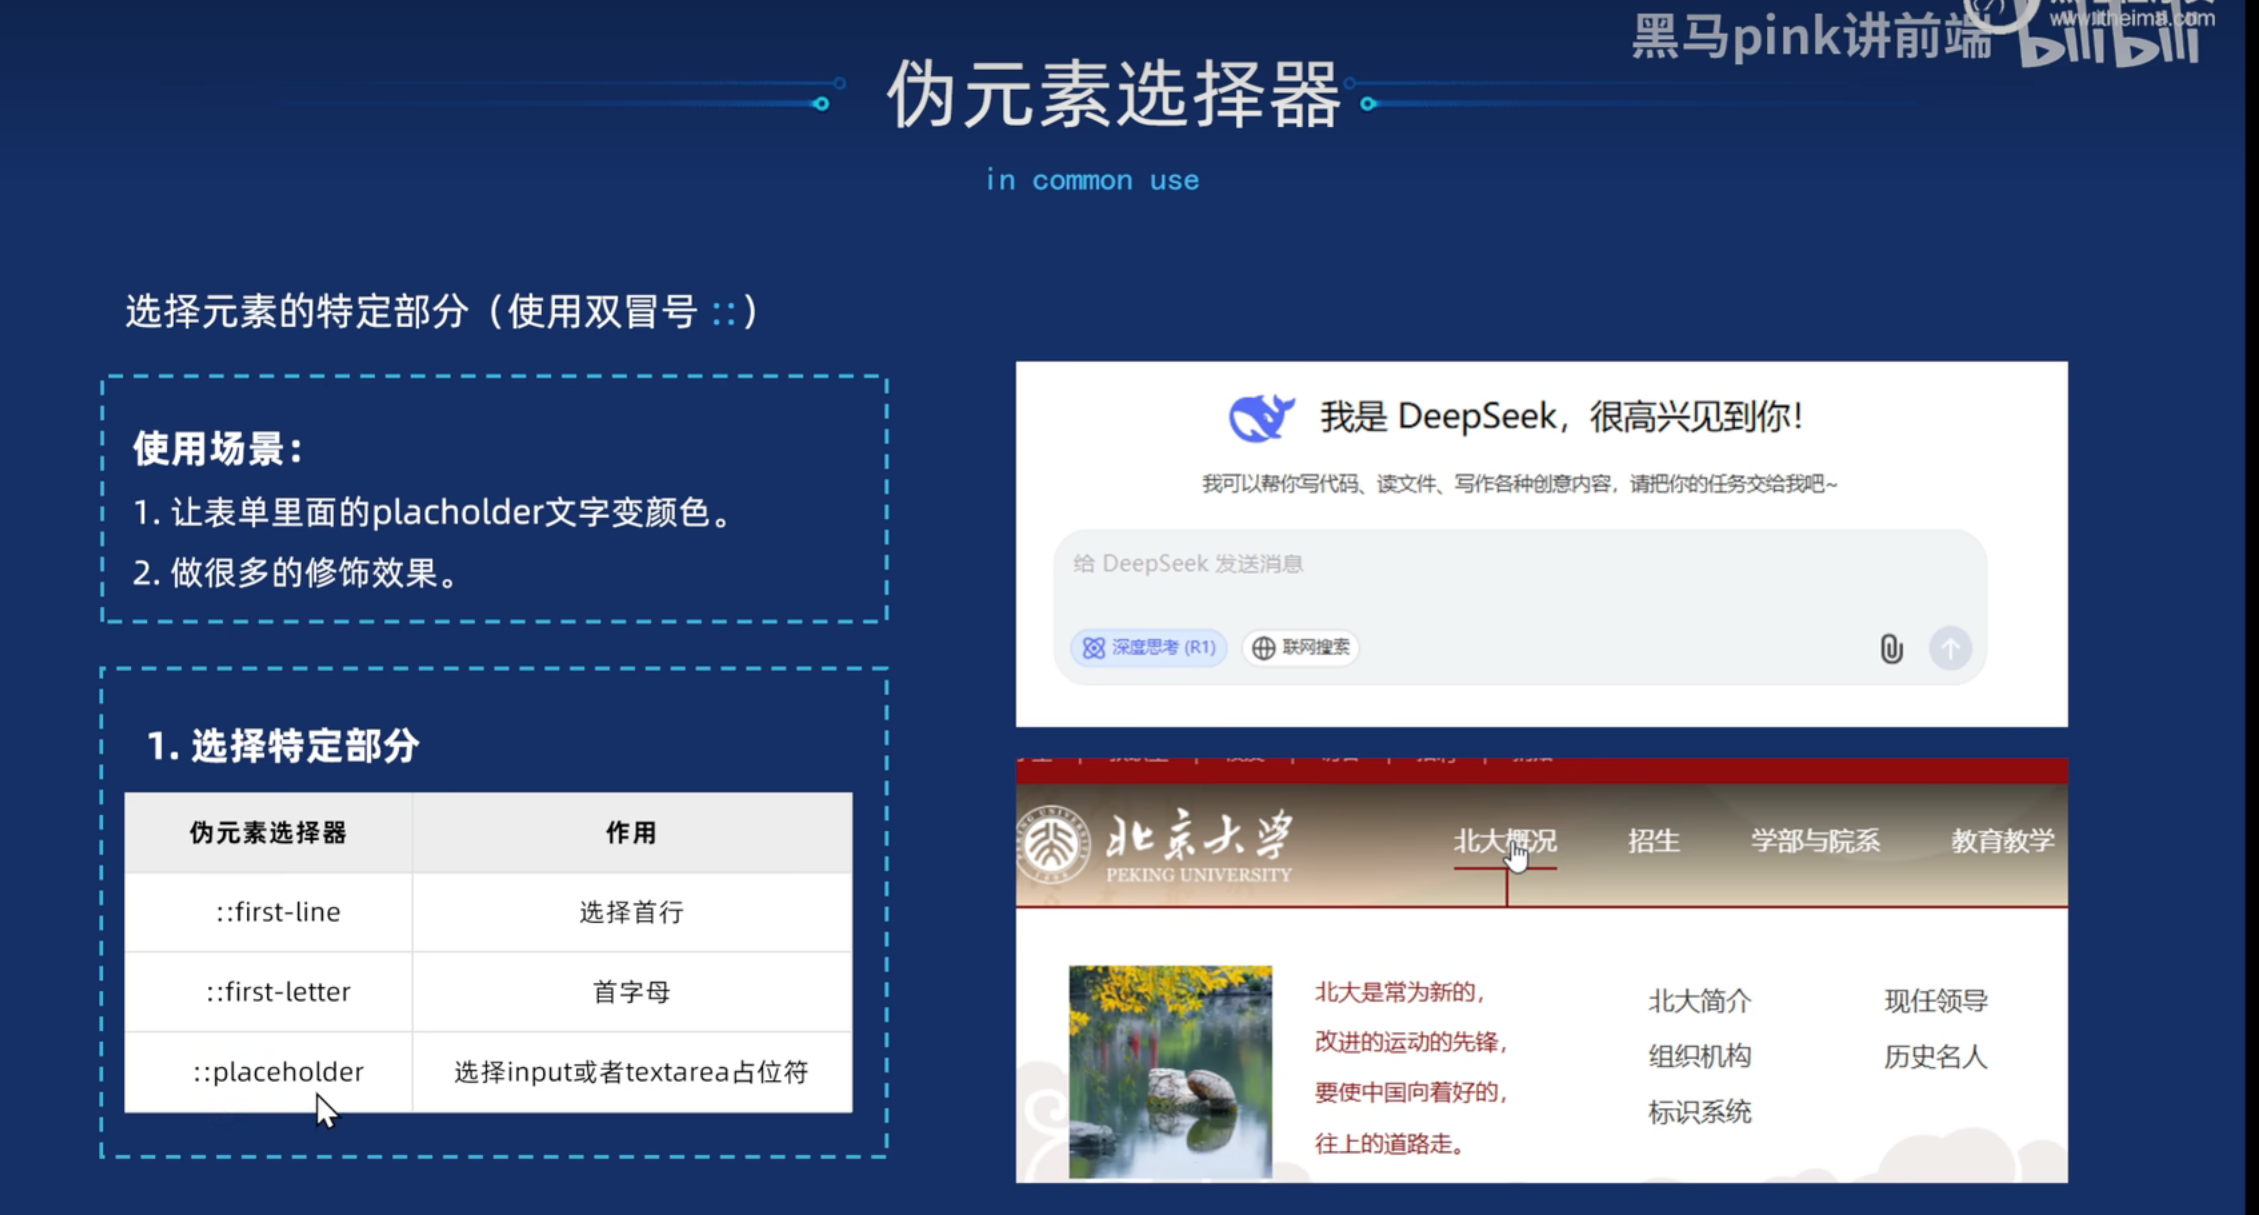This screenshot has height=1215, width=2259.
Task: Click the globe icon in 联网搜索
Action: pyautogui.click(x=1263, y=648)
